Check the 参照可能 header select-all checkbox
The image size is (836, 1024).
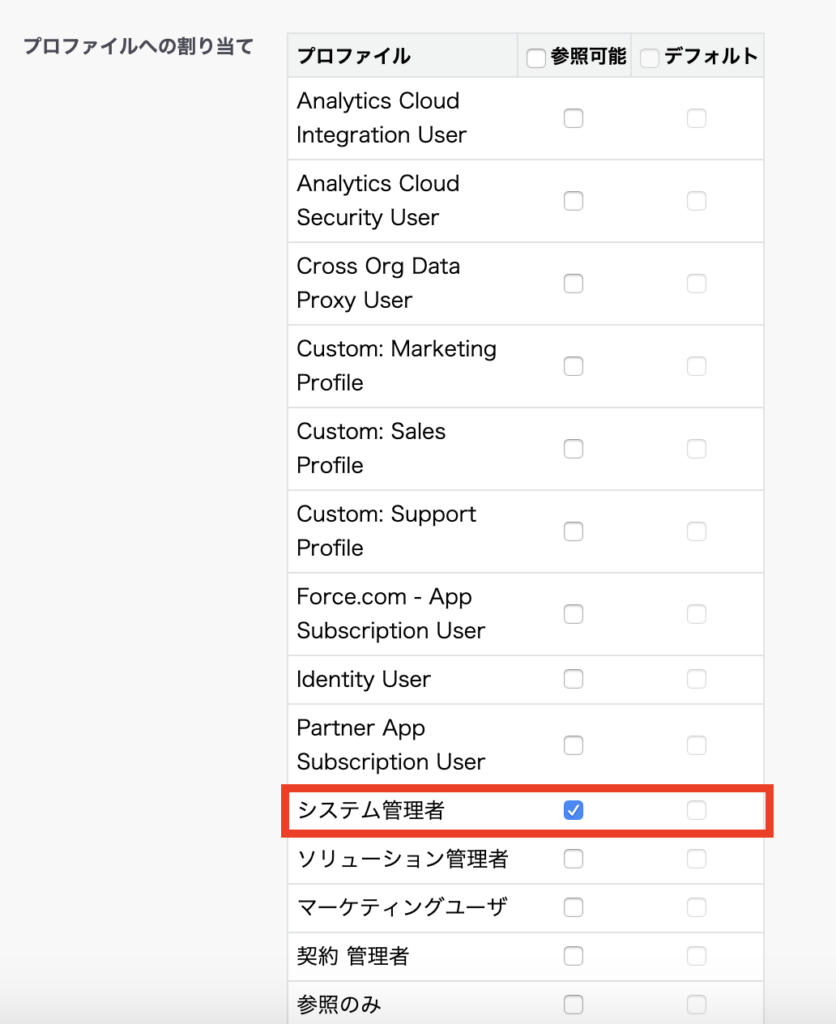coord(536,58)
